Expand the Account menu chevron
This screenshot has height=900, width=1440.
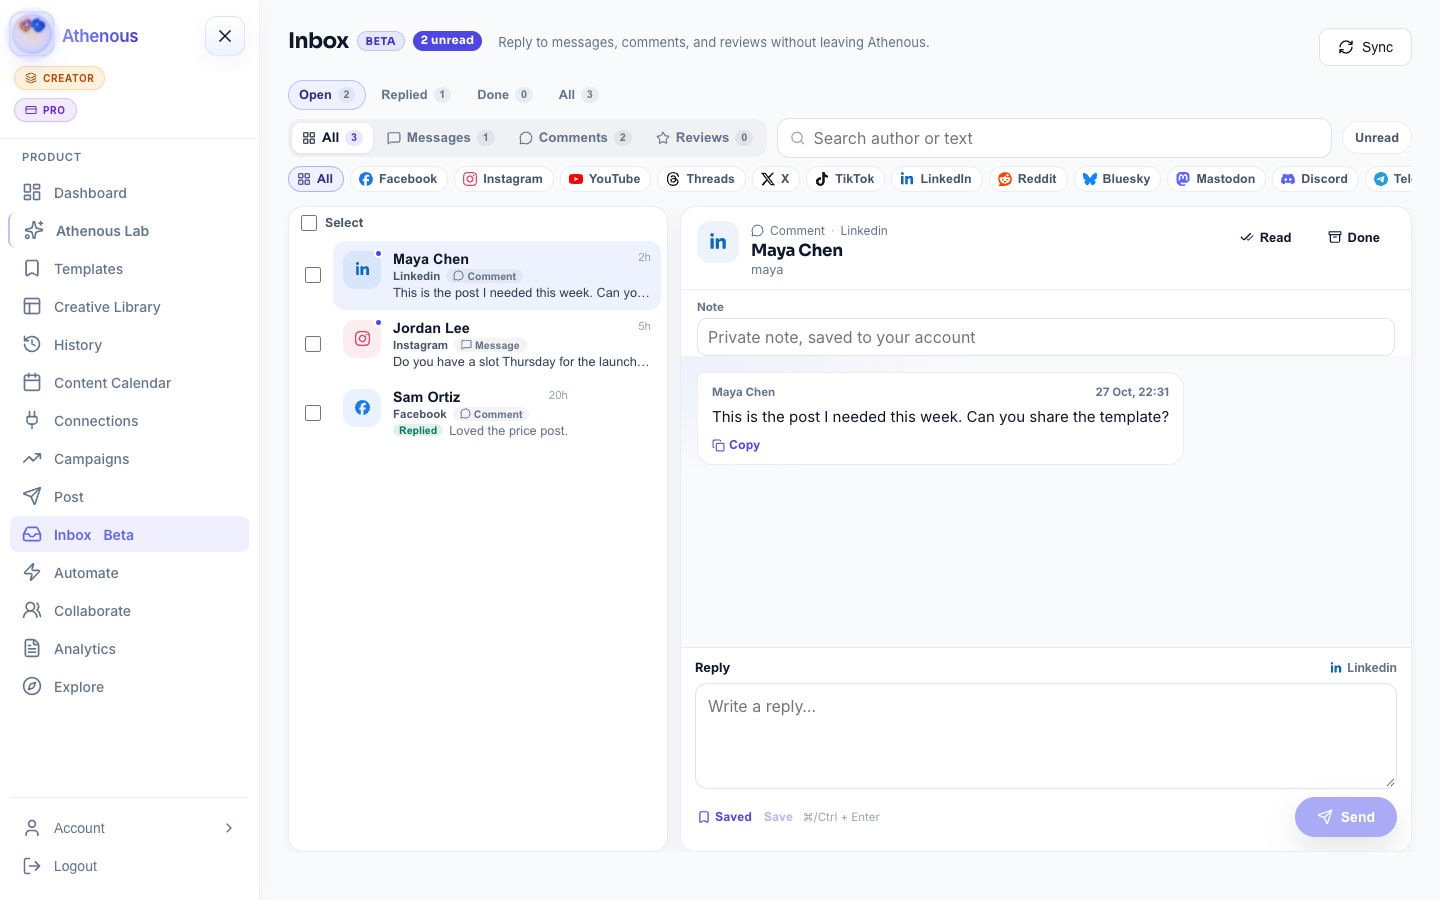(x=229, y=828)
